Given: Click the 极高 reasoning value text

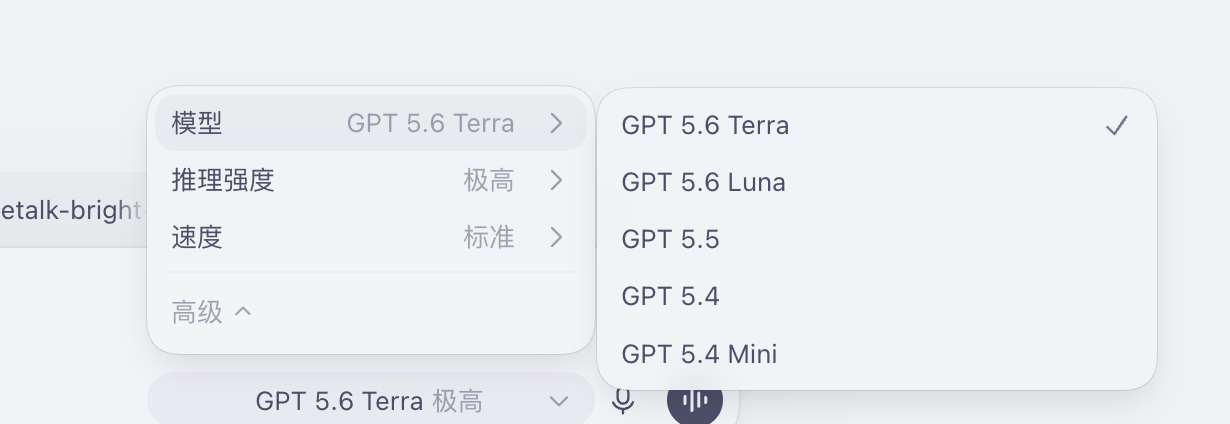Looking at the screenshot, I should (x=489, y=180).
